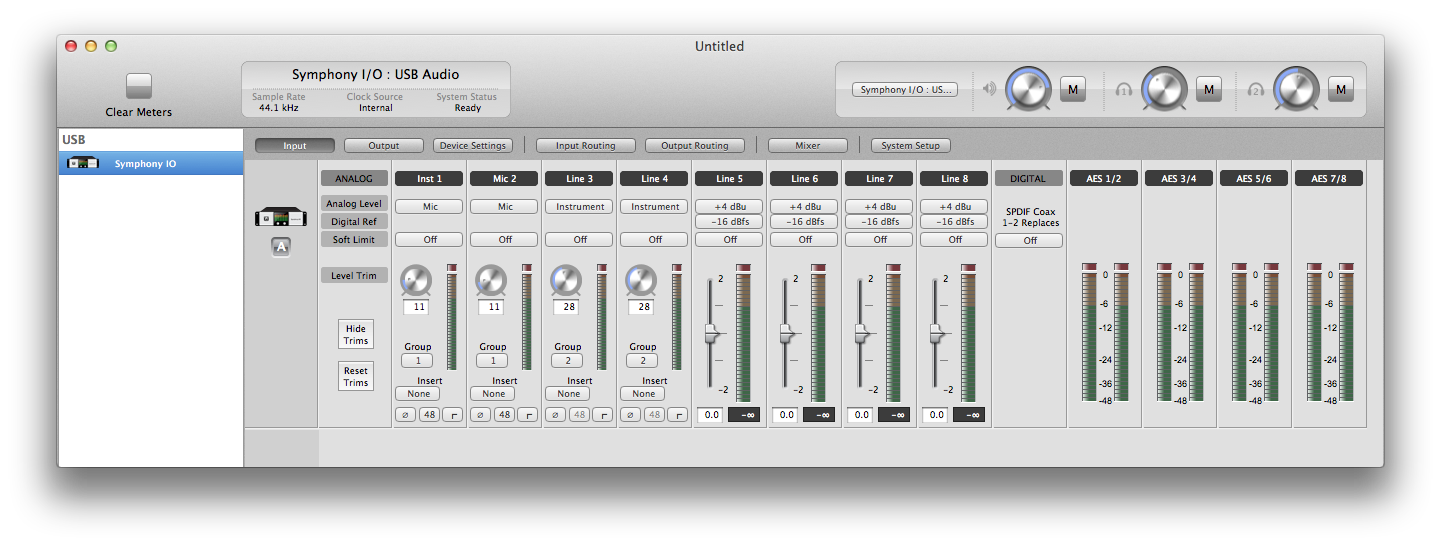Viewport: 1441px width, 546px height.
Task: Toggle Soft Limit Off on Line 3
Action: 580,240
